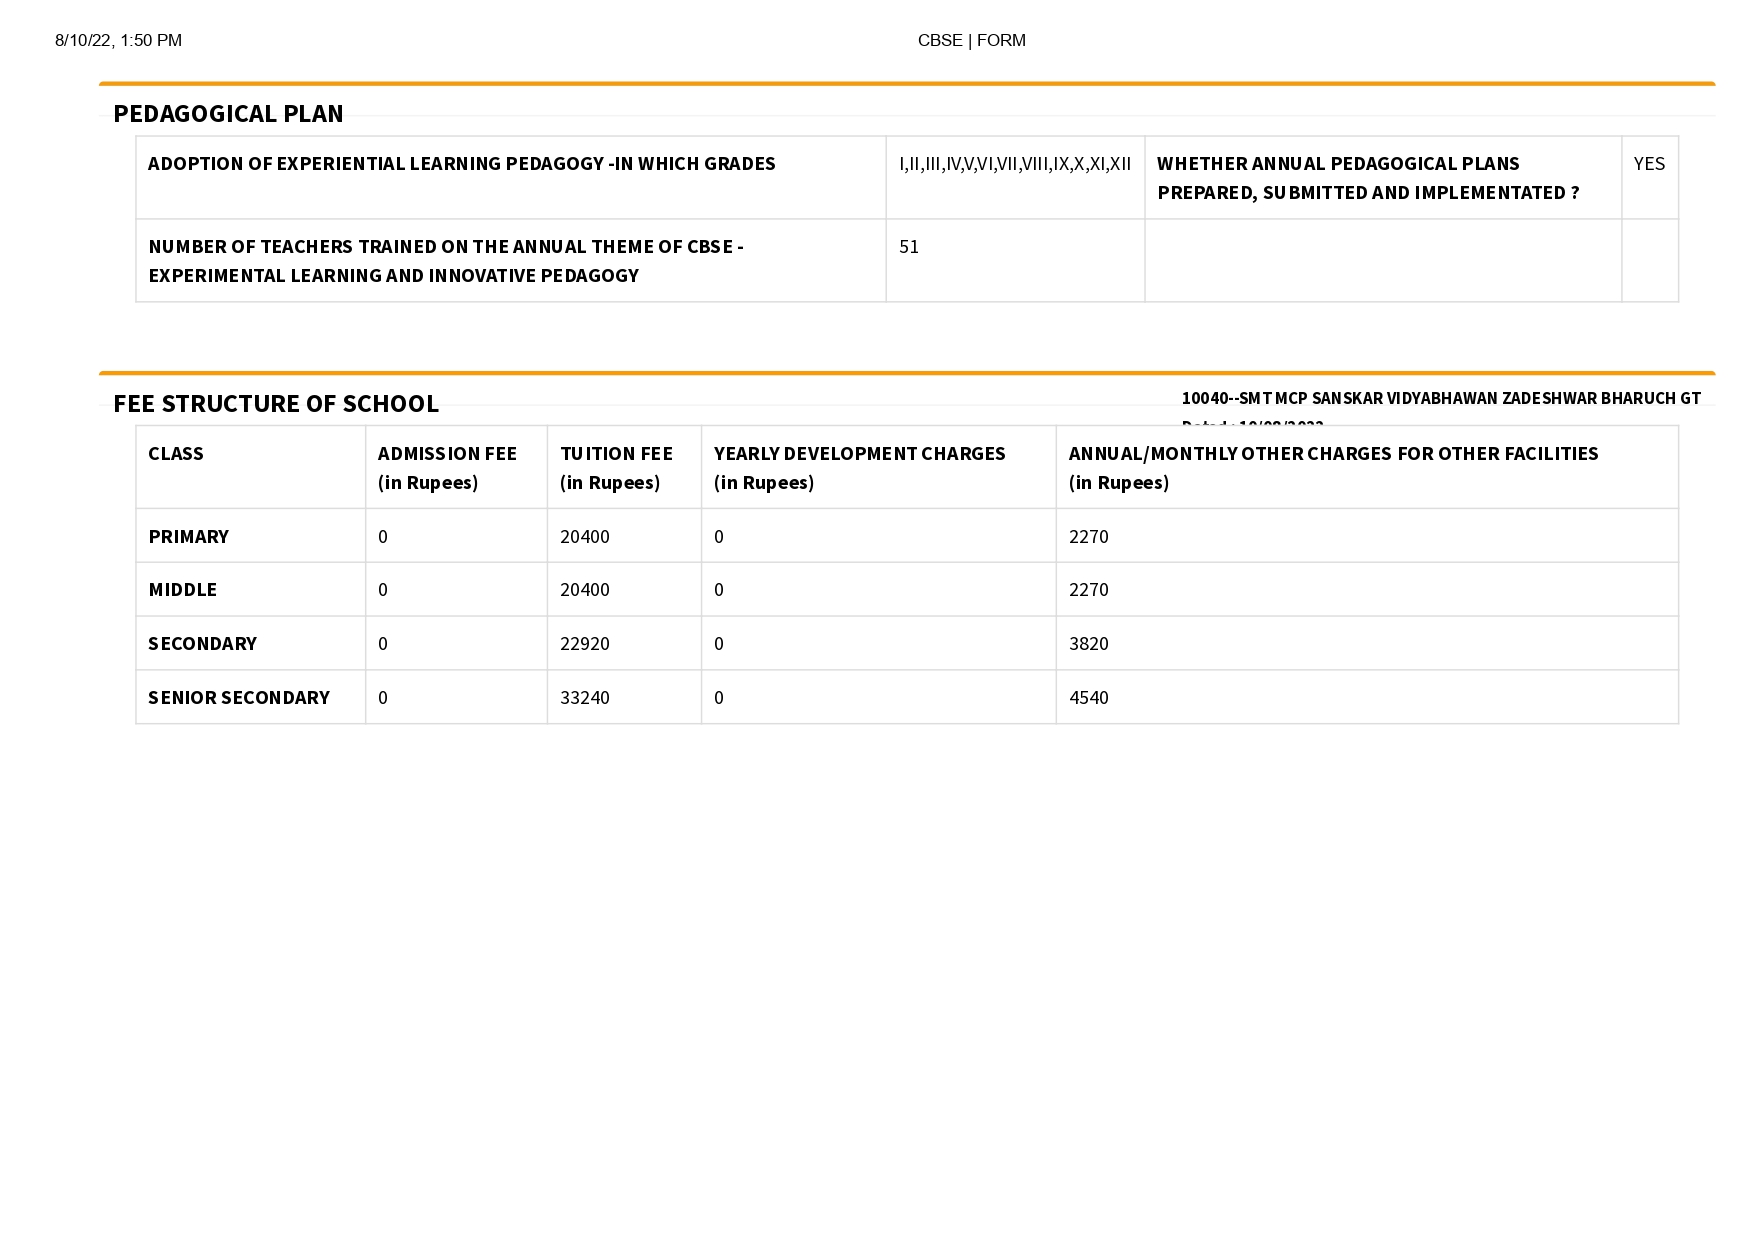Screen dimensions: 1754x1240
Task: Click the ADMISSION FEE column header
Action: (447, 468)
